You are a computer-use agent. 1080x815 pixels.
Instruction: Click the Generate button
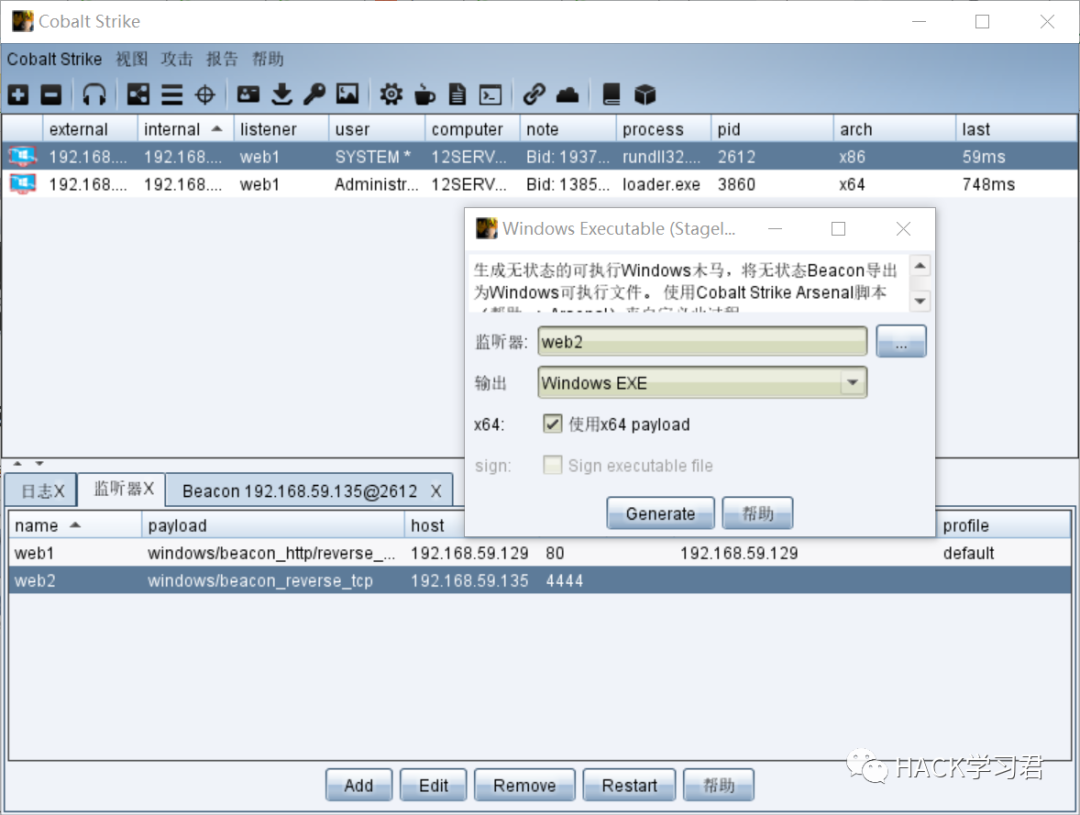point(660,513)
